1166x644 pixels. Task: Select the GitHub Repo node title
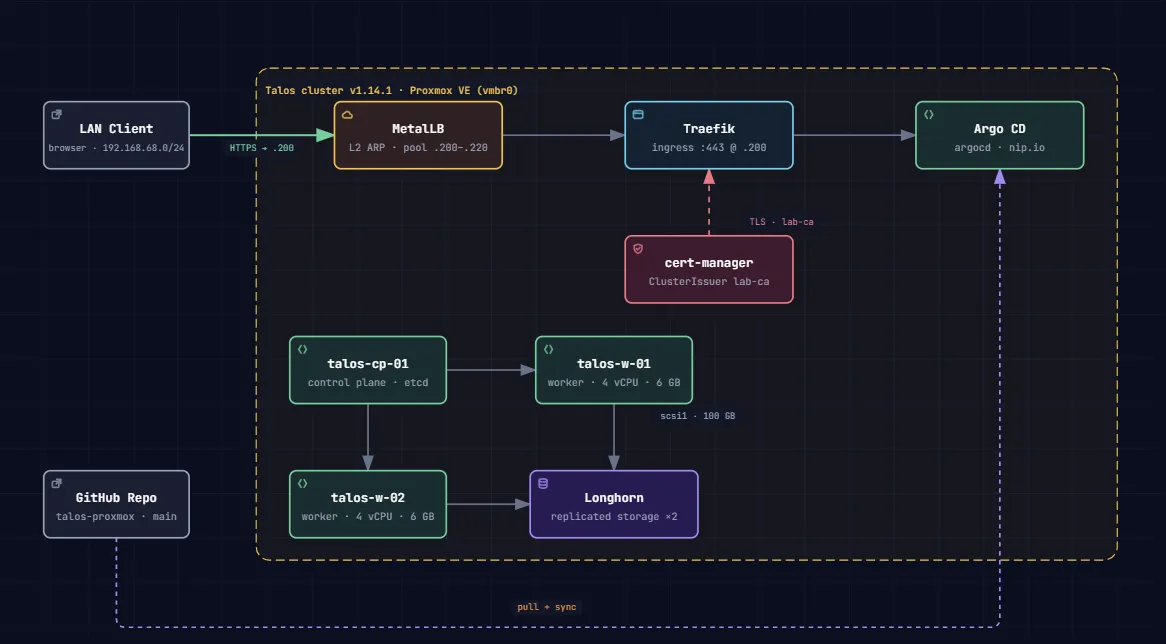pos(116,498)
